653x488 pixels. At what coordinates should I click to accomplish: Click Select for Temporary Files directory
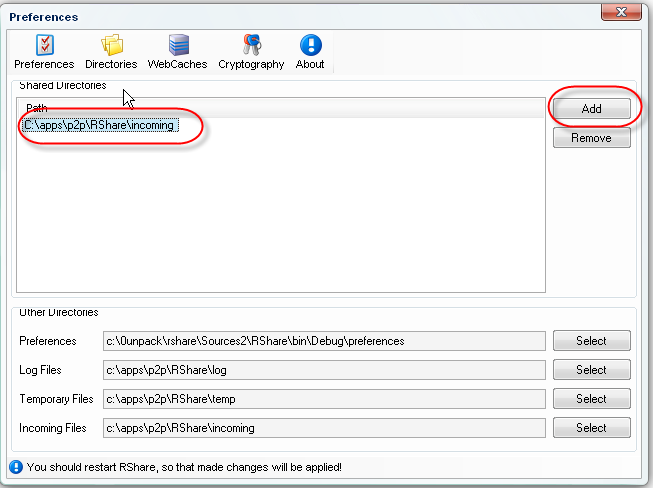(591, 399)
